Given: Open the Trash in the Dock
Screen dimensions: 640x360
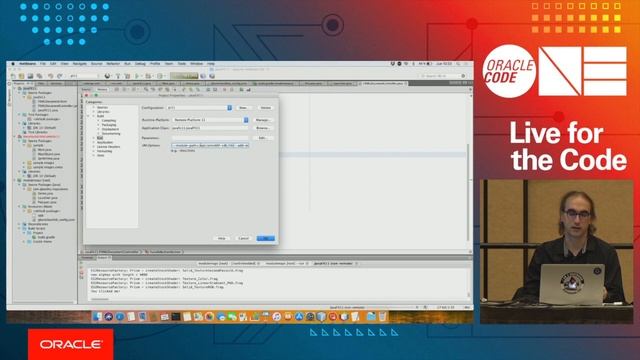Looking at the screenshot, I should click(x=382, y=316).
